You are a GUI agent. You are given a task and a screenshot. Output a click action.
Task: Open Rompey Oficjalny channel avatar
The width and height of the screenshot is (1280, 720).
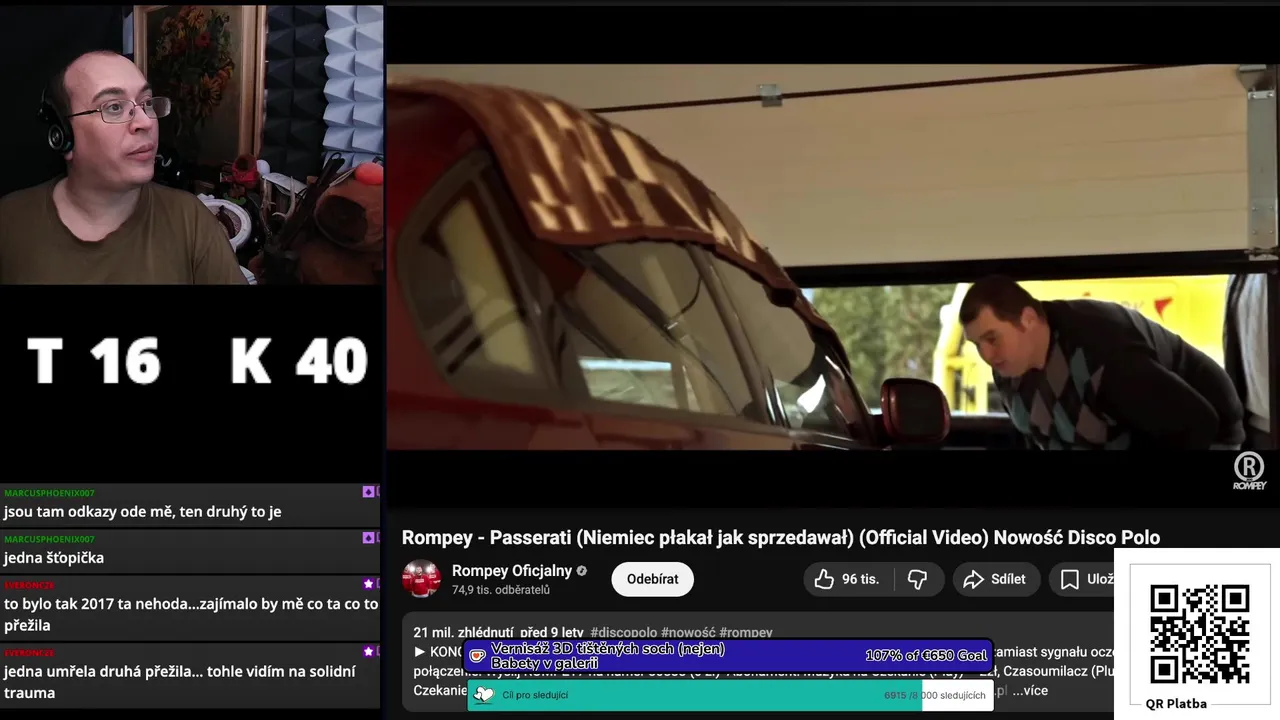[421, 579]
